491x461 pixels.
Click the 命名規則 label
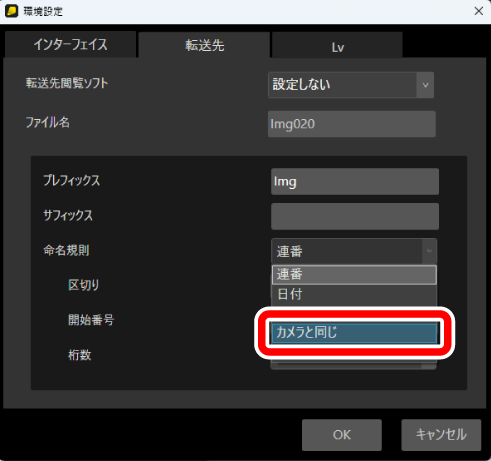coord(66,250)
